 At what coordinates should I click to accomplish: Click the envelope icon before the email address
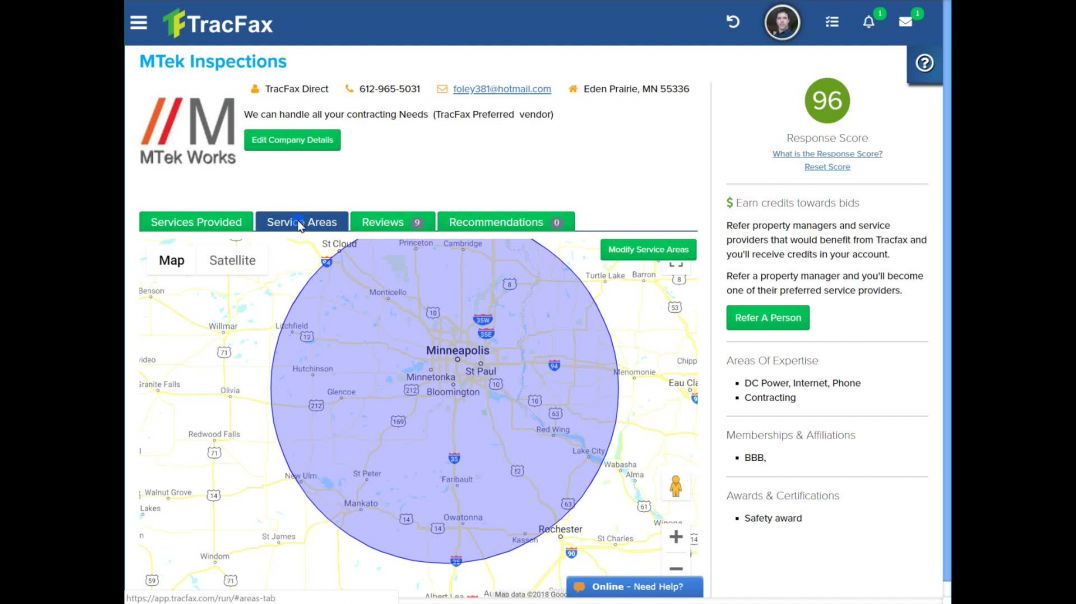442,89
